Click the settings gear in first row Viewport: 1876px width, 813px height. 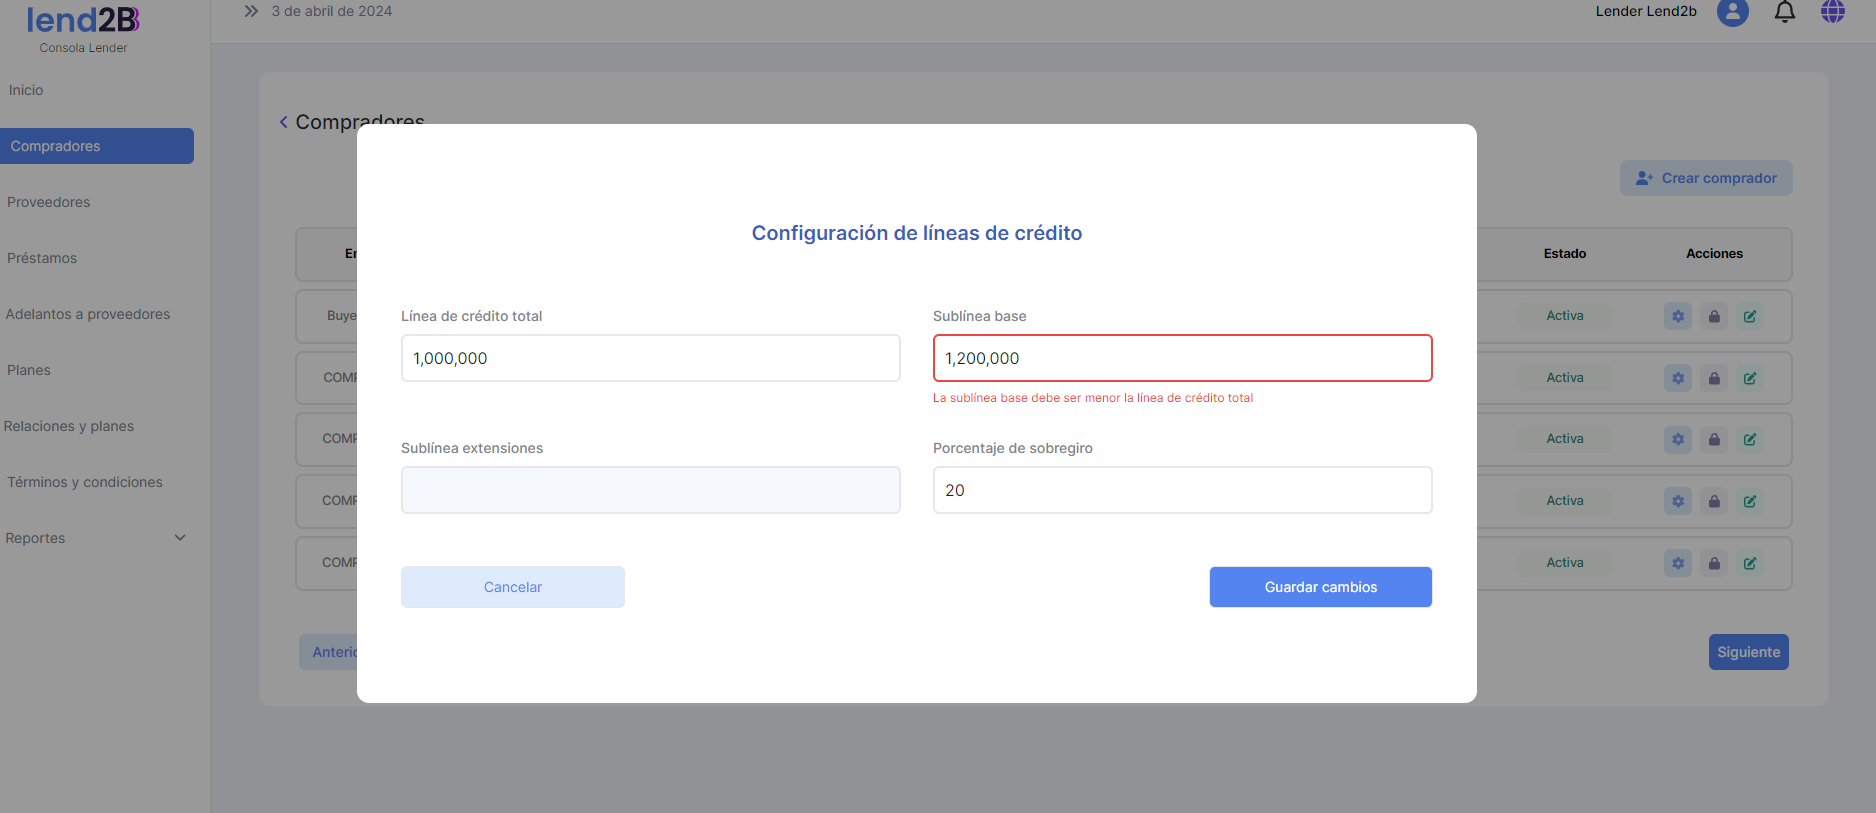pos(1677,316)
